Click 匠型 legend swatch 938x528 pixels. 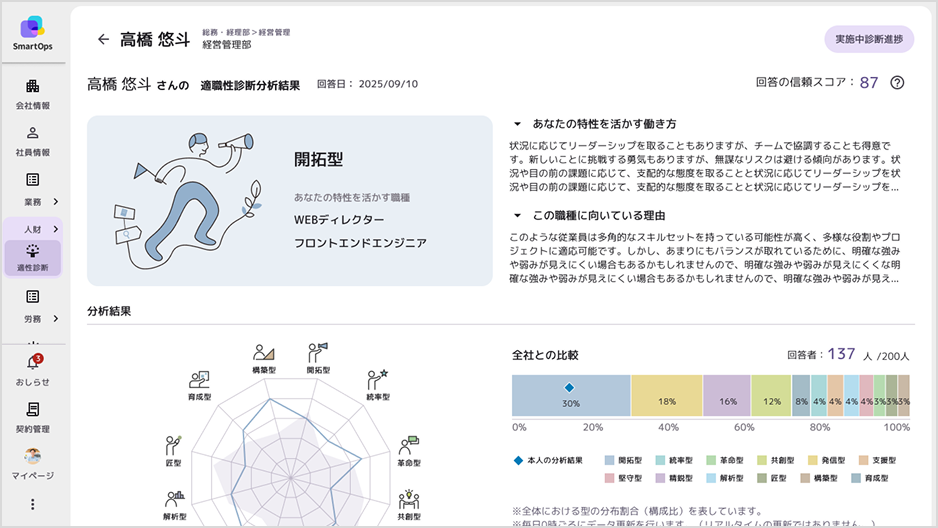coord(762,478)
